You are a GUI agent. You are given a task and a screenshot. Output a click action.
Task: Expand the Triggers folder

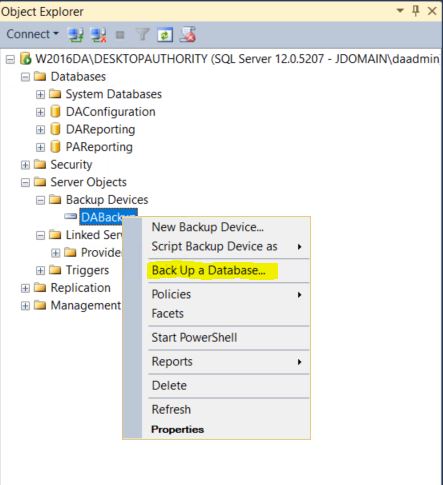point(40,271)
